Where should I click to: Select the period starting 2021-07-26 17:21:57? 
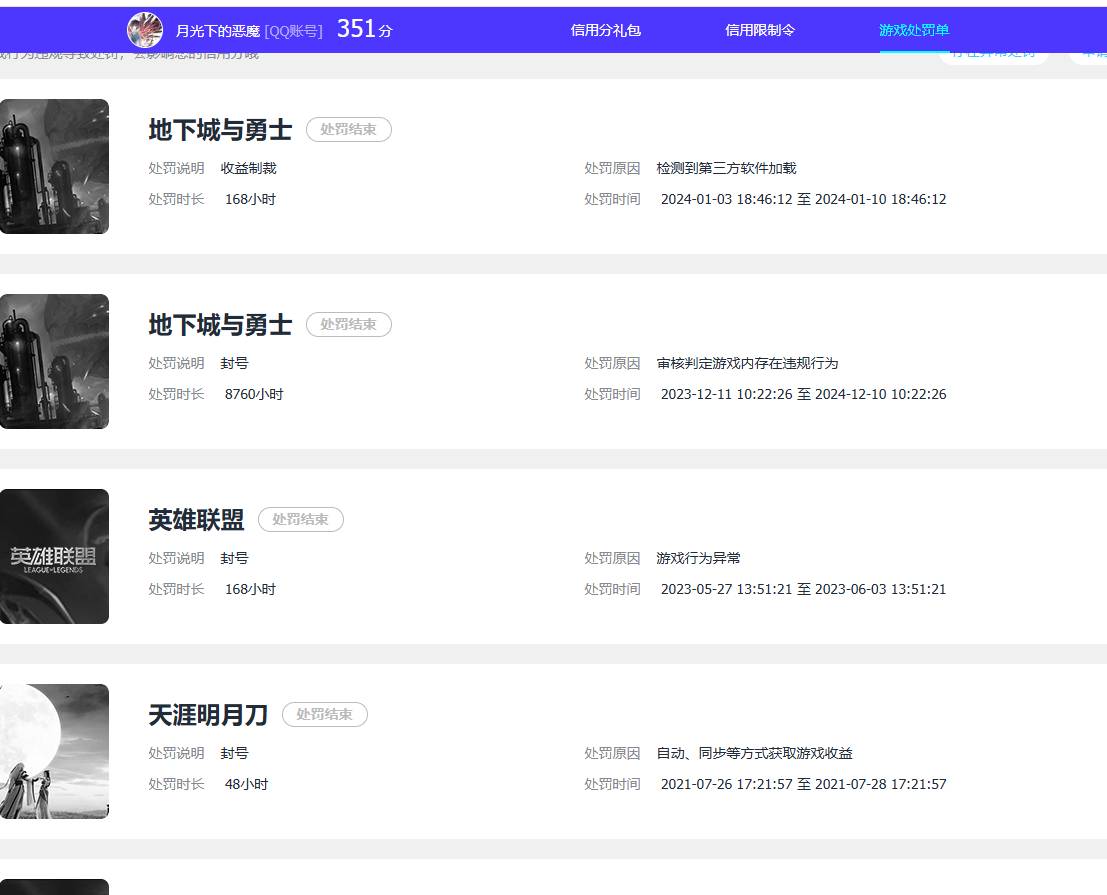[803, 783]
